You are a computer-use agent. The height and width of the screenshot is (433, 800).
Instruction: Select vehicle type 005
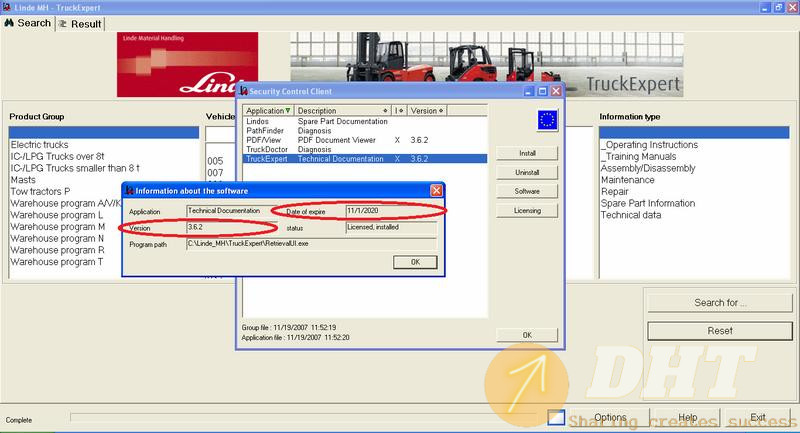(215, 161)
